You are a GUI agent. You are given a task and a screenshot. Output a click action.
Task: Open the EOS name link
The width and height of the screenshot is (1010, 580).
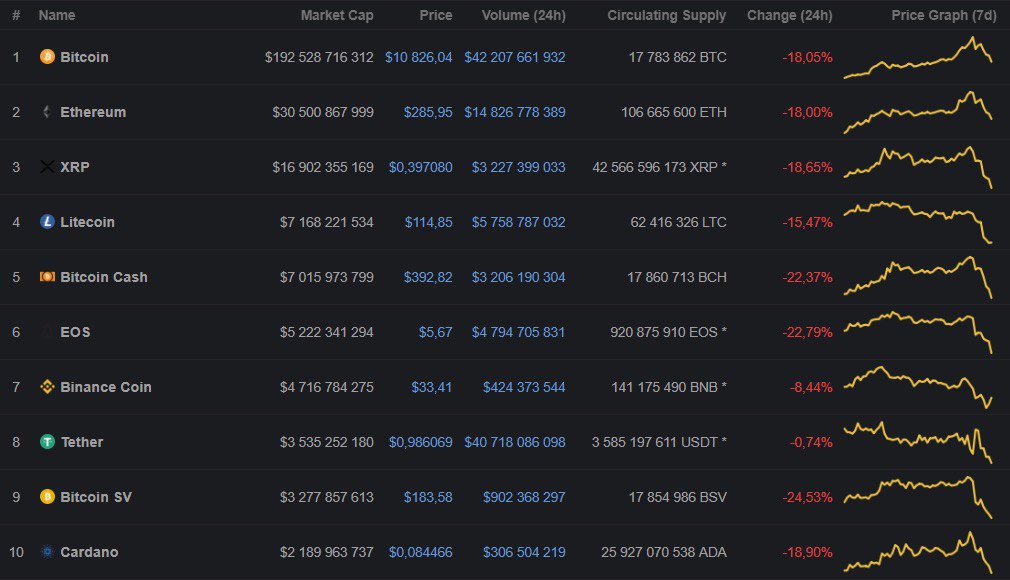(75, 332)
